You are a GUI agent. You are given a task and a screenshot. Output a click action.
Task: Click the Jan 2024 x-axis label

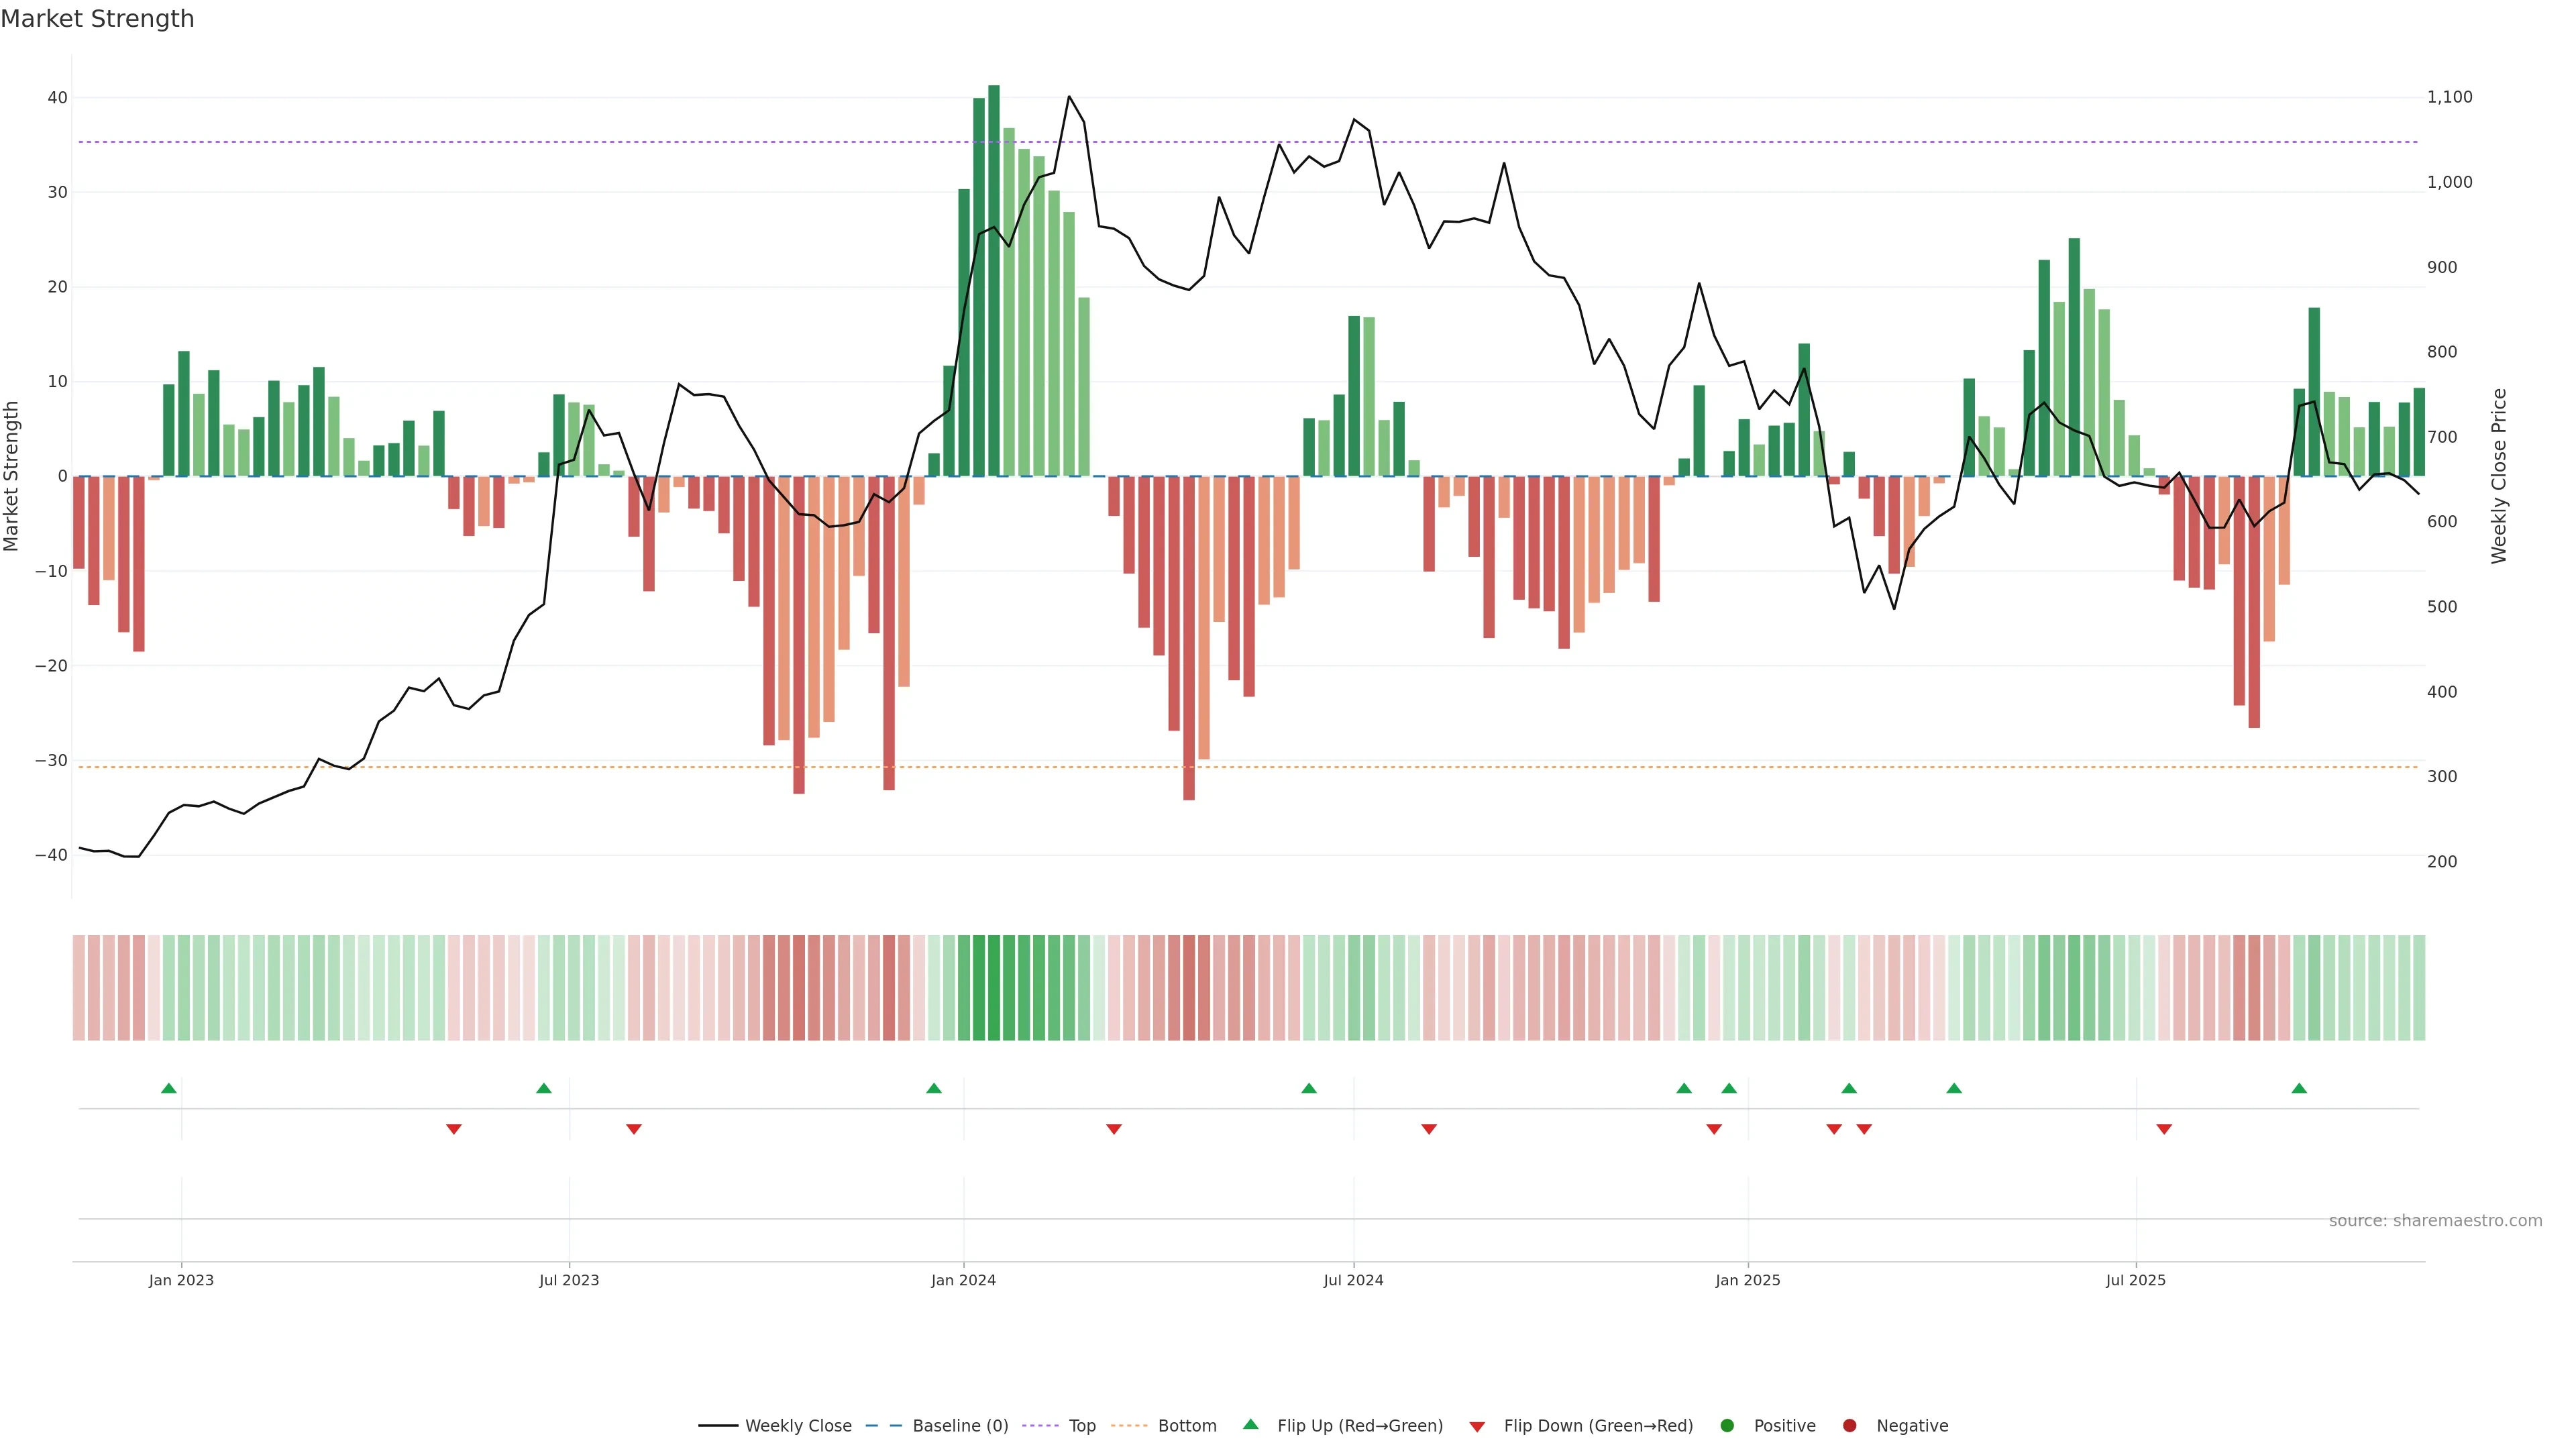[963, 1280]
